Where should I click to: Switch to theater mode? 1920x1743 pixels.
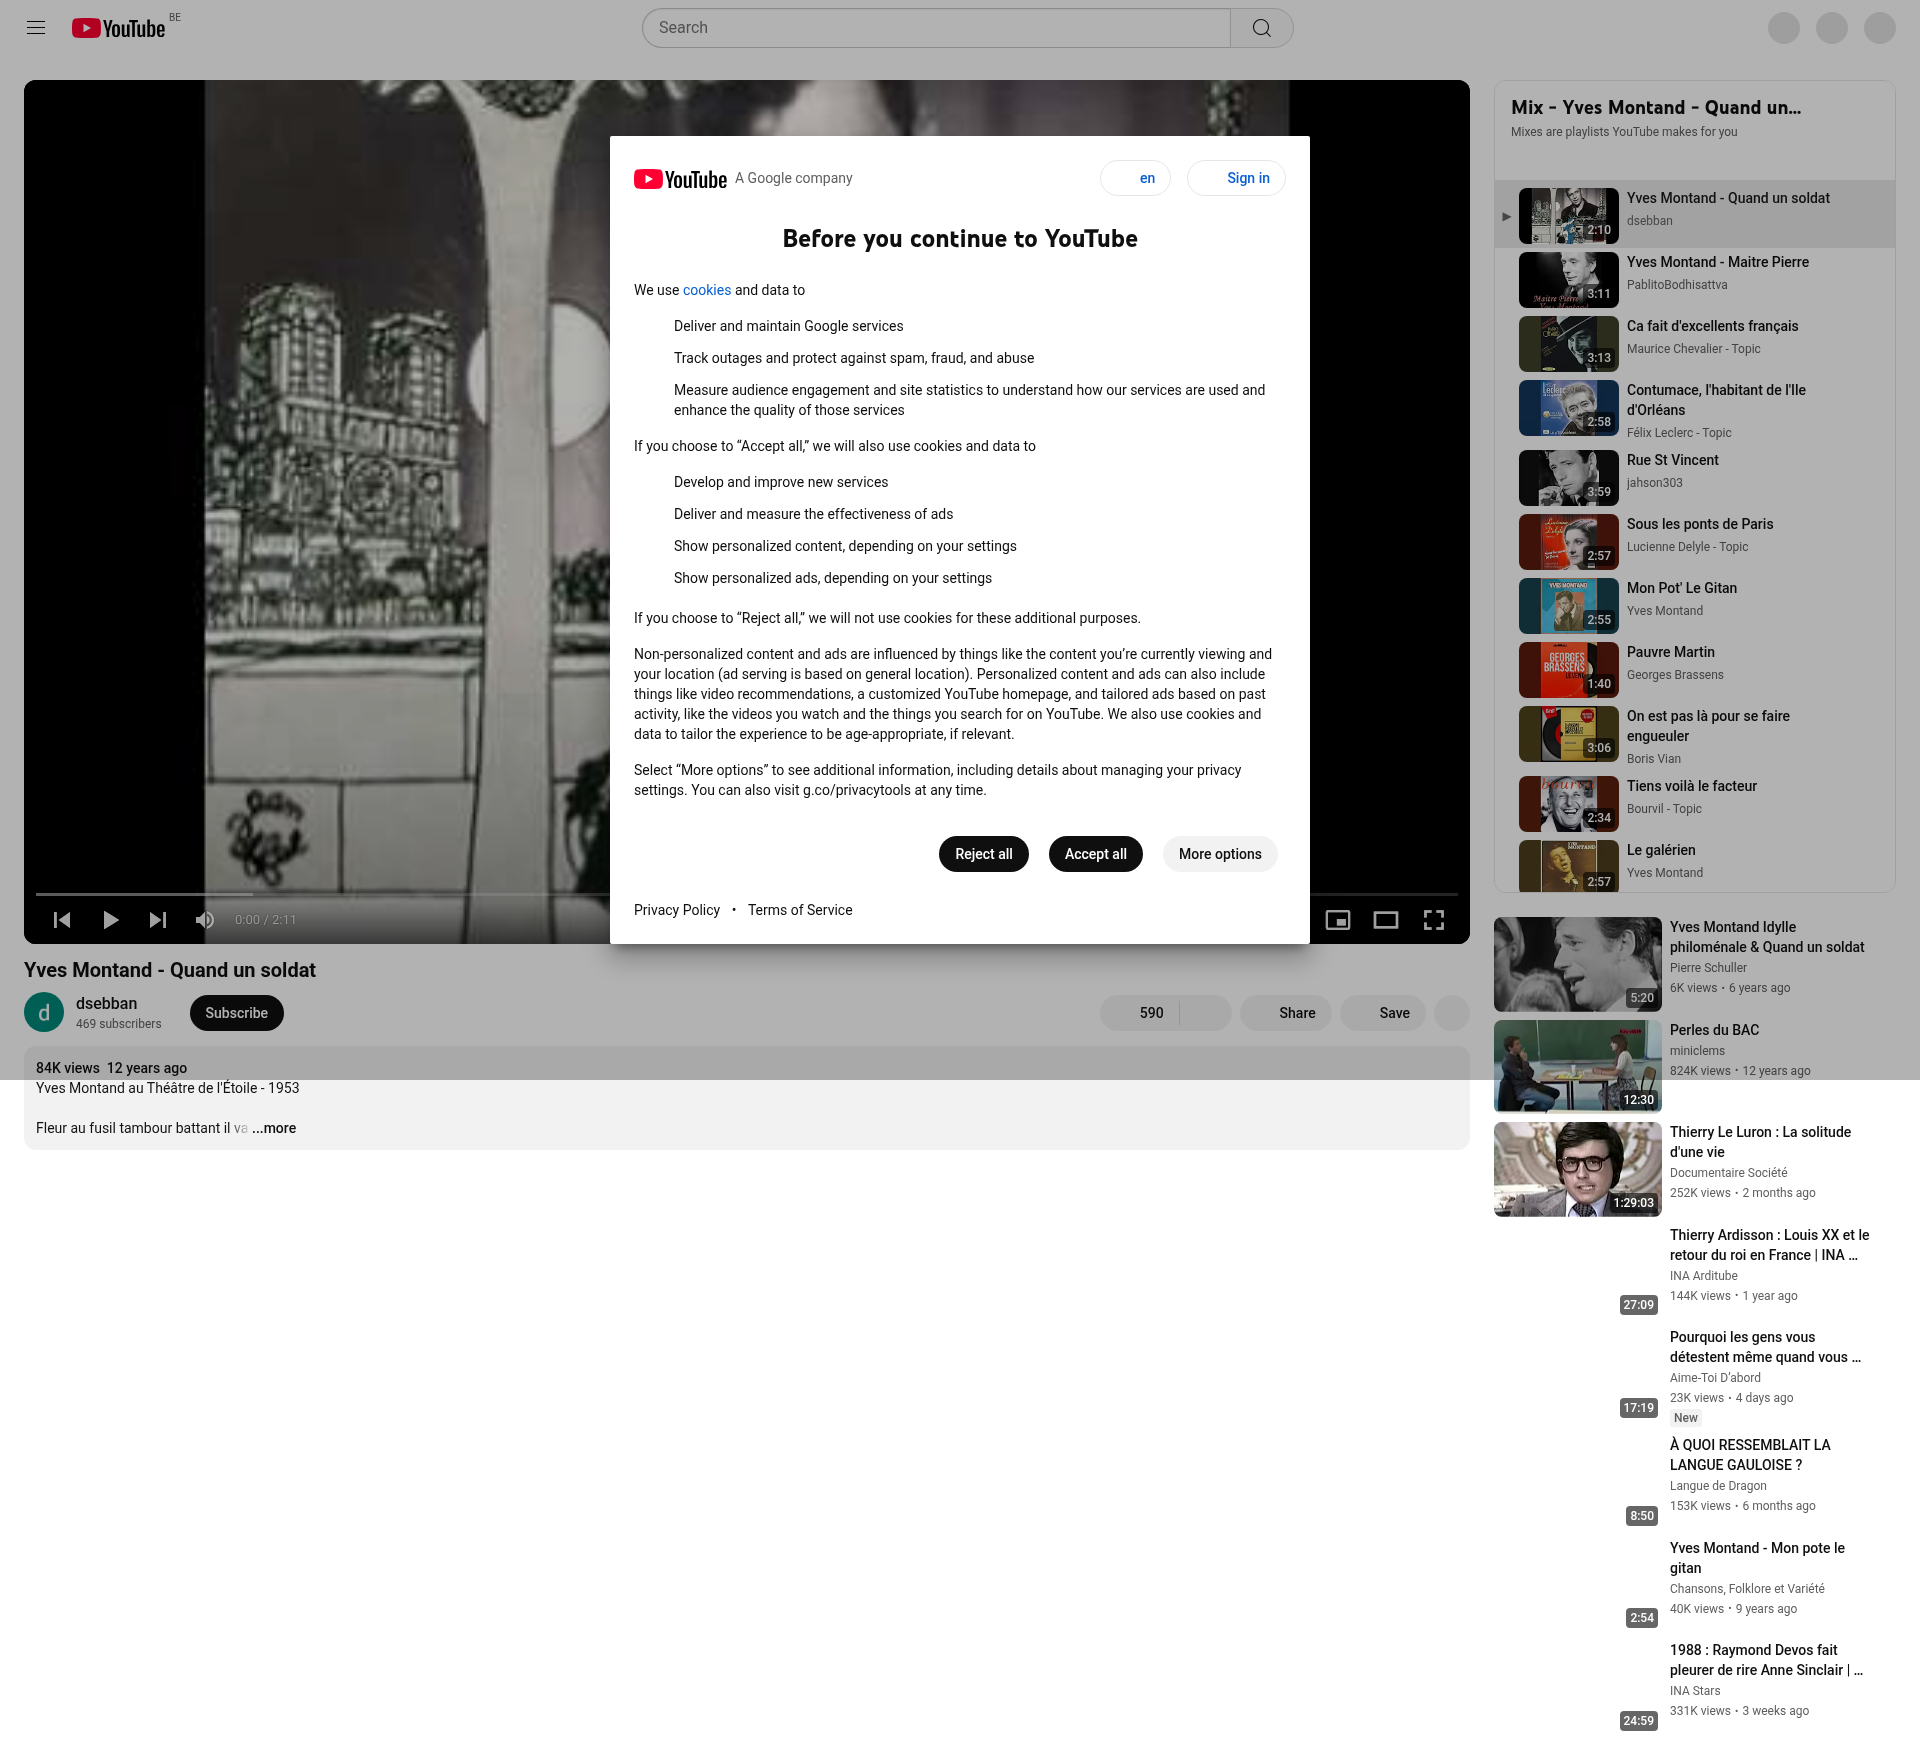[1386, 920]
